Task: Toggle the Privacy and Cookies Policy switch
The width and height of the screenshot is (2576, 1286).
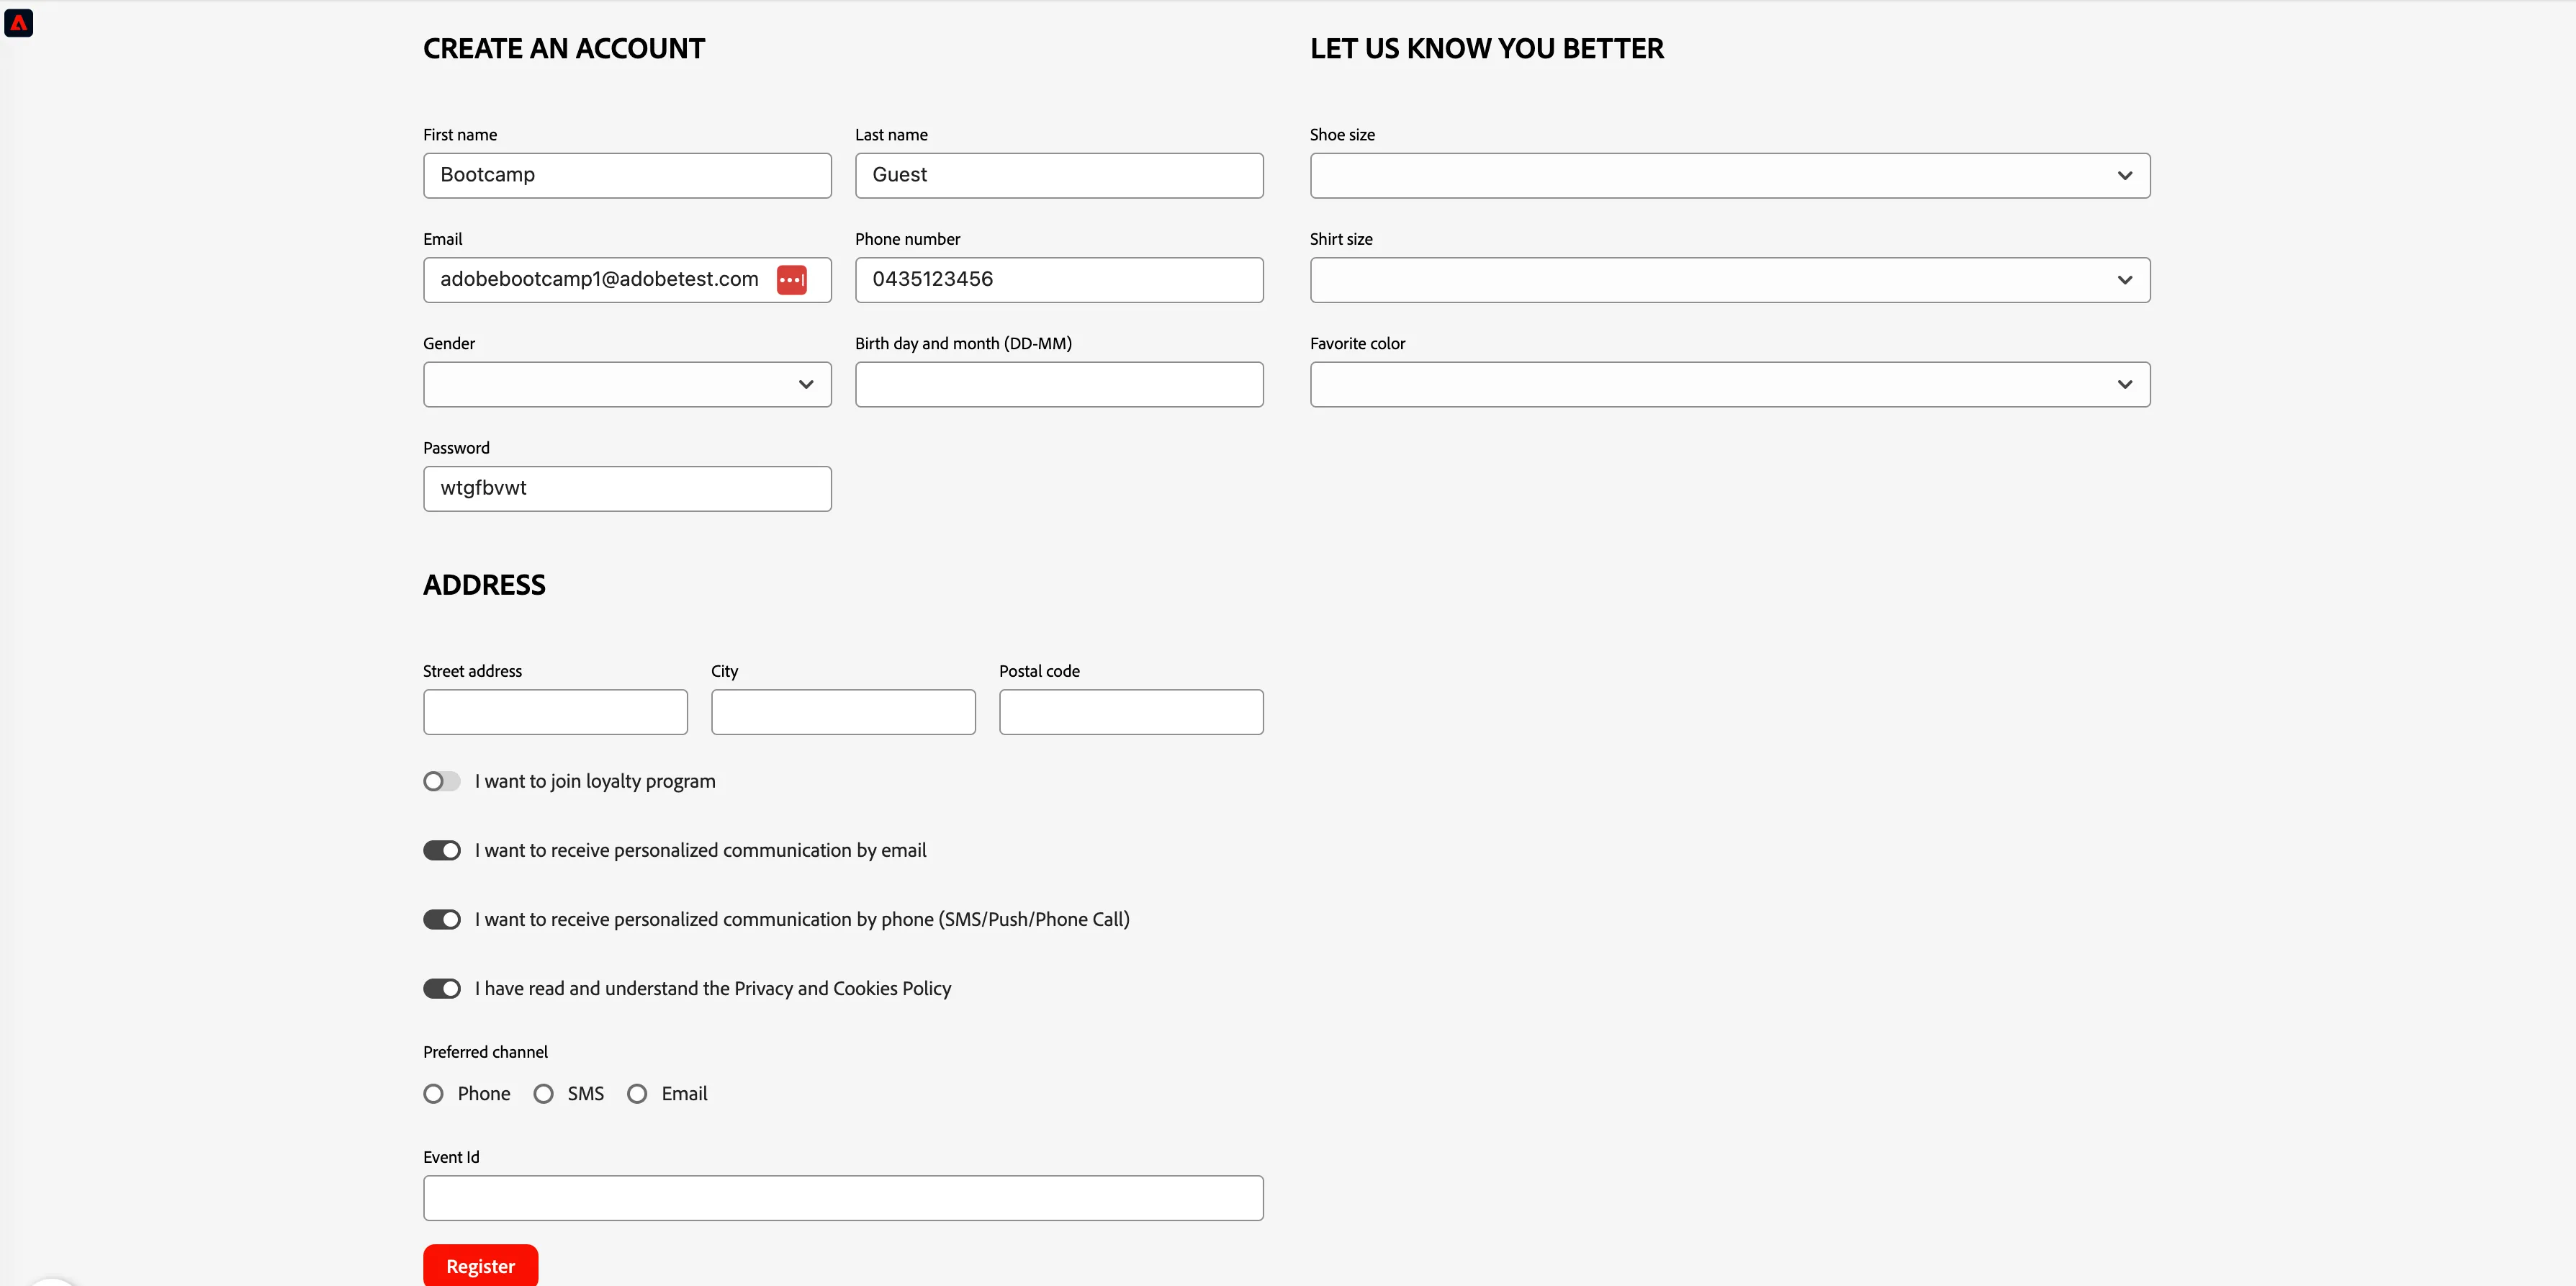Action: [x=441, y=988]
